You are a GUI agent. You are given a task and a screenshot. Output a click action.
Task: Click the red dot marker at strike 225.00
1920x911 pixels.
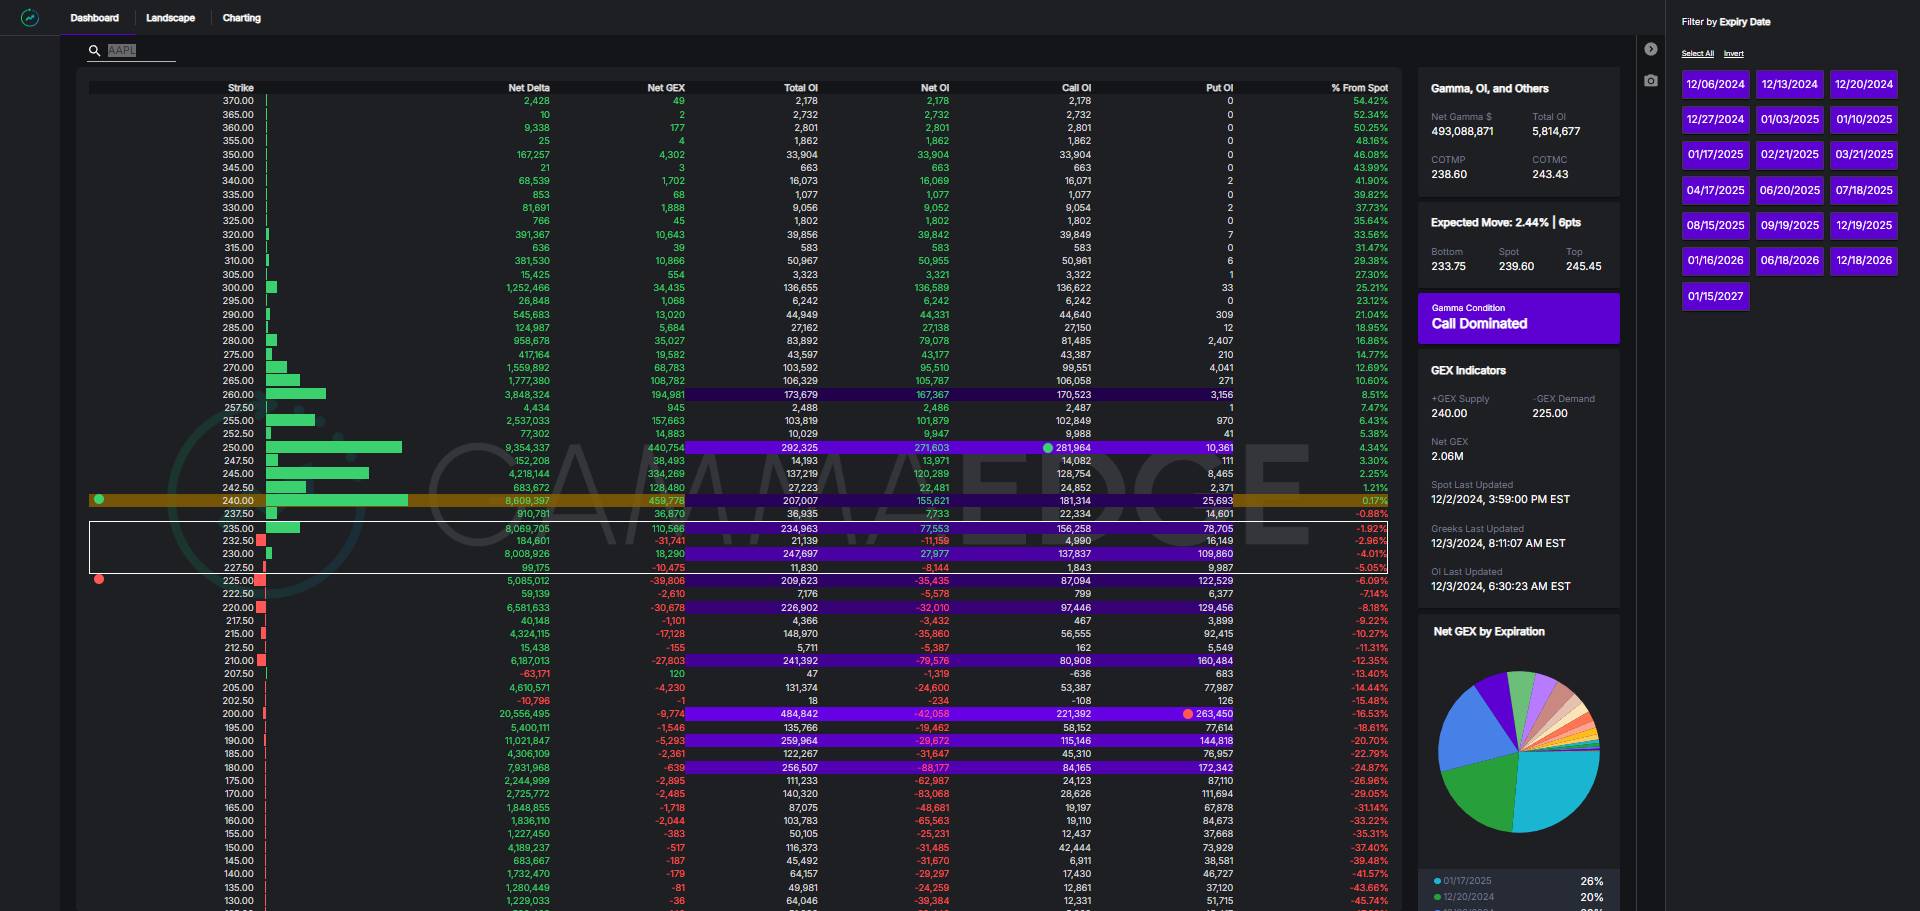click(x=98, y=579)
